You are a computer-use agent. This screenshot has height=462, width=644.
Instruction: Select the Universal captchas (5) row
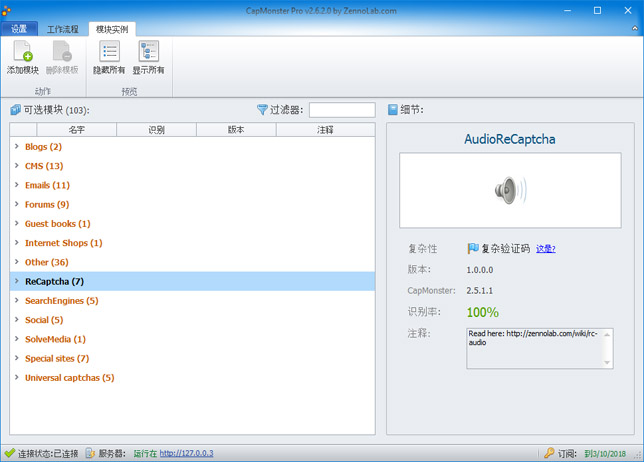[192, 378]
